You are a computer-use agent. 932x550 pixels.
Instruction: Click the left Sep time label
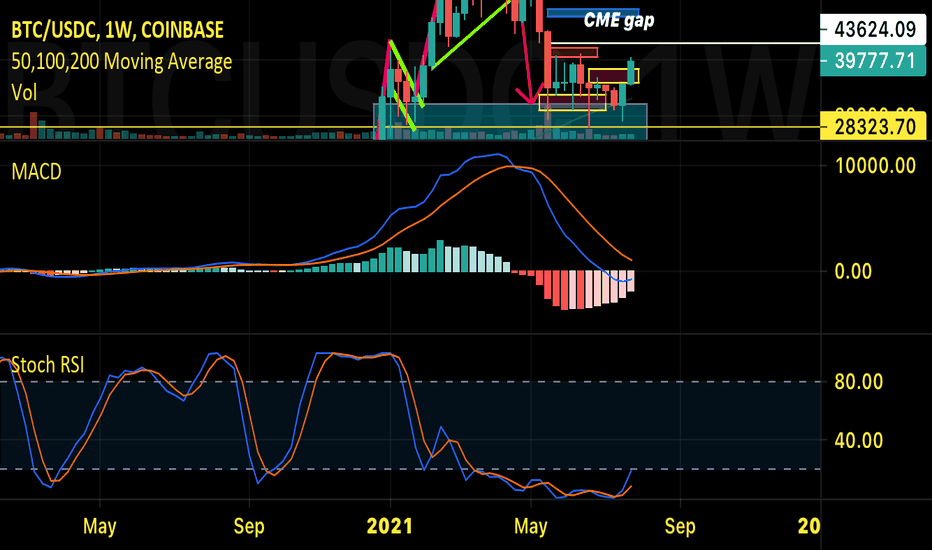248,526
